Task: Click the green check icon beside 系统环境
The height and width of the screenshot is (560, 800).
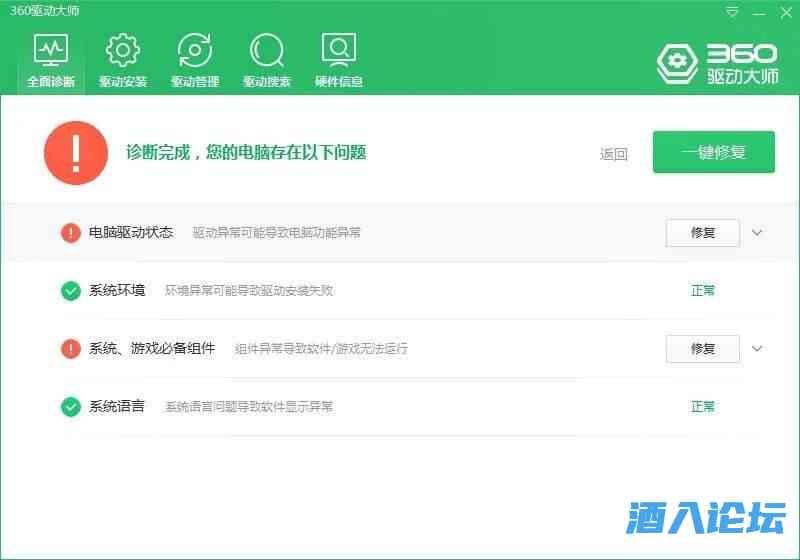Action: coord(71,291)
